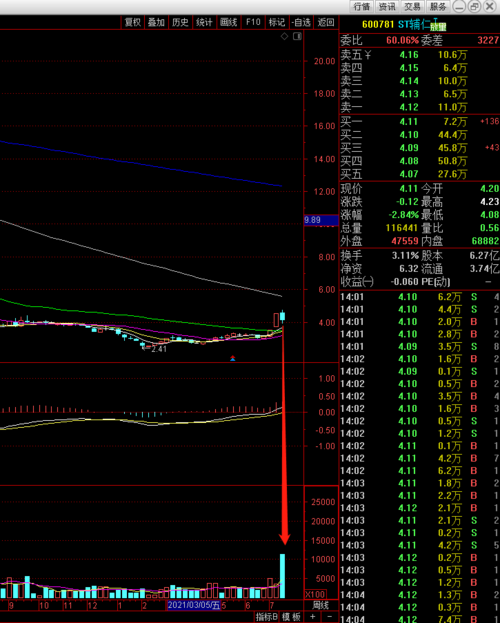Viewport: 500px width, 623px height.
Task: Select the 买一 bid row at 4.11
Action: 419,122
